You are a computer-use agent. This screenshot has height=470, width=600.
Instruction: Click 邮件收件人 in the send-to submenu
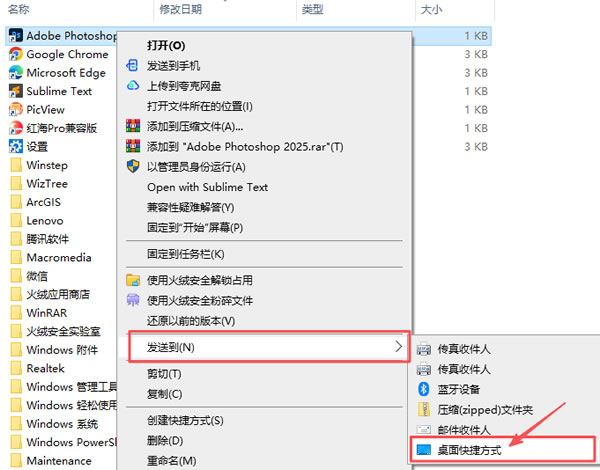465,430
